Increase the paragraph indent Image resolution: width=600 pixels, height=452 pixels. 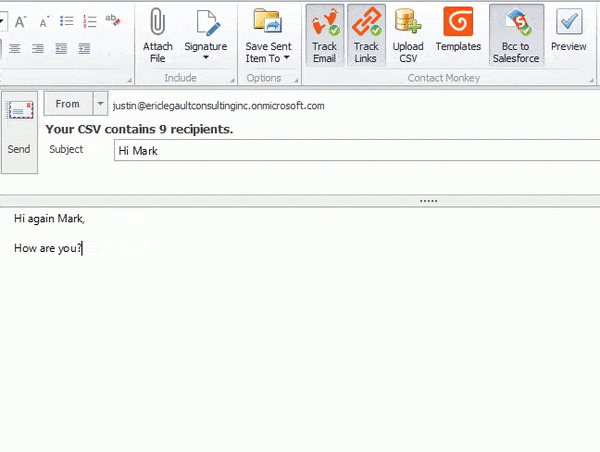tap(84, 49)
